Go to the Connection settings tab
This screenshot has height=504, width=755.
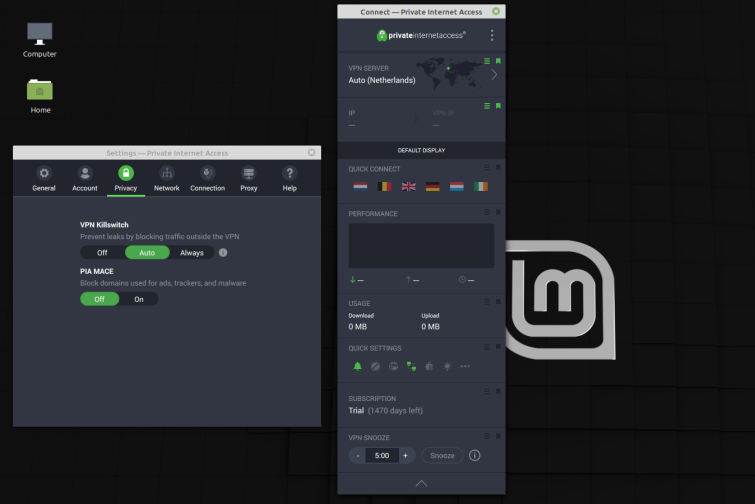coord(208,179)
